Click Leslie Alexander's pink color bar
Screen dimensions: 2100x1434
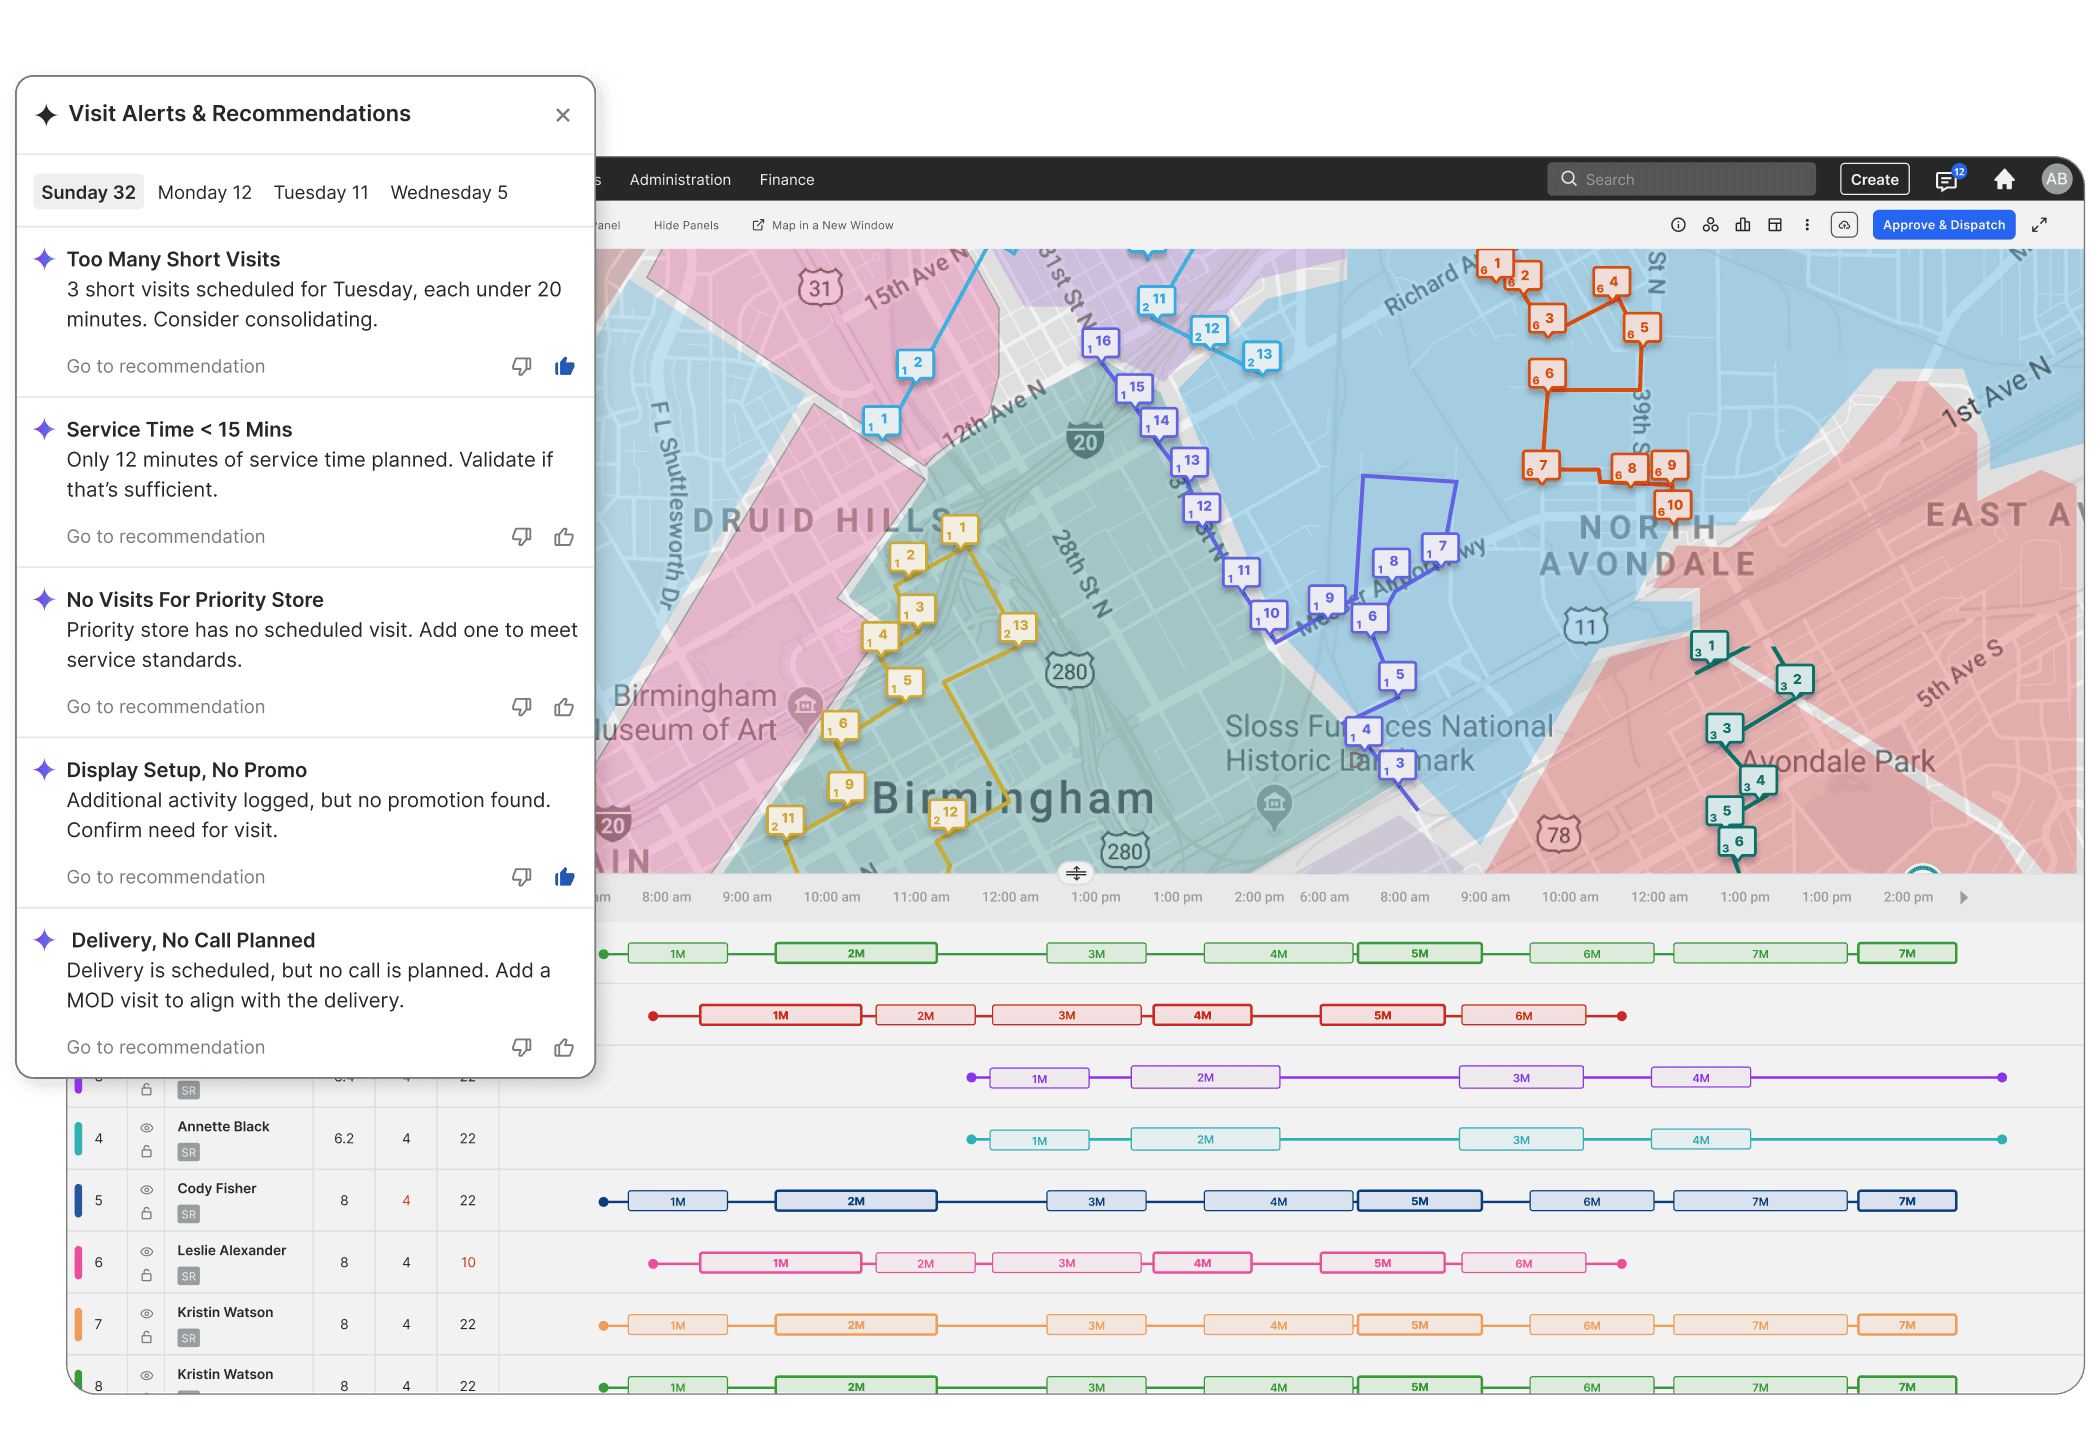[x=78, y=1263]
